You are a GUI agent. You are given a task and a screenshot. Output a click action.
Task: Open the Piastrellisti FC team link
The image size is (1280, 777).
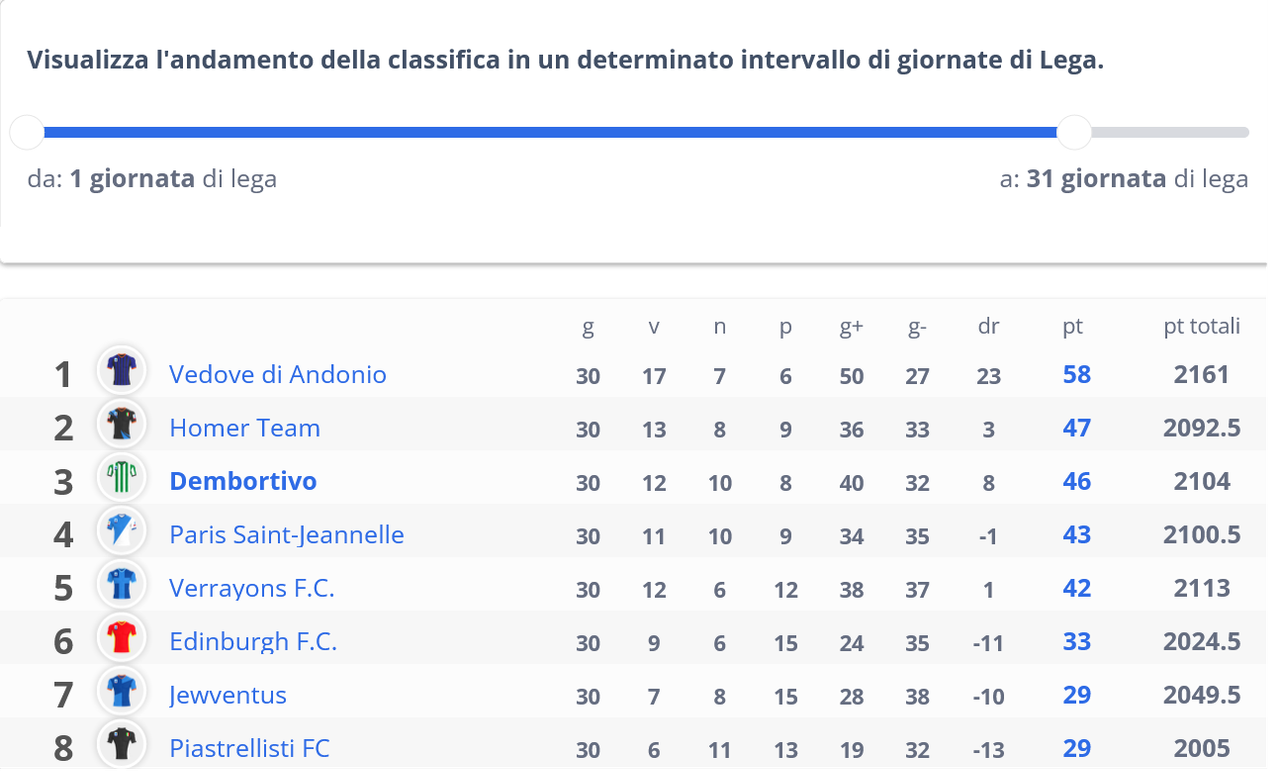[x=250, y=748]
